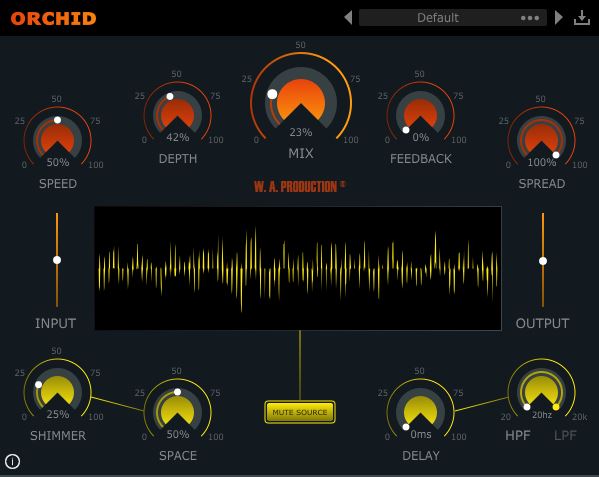Viewport: 599px width, 477px height.
Task: Click the INPUT level slider handle
Action: point(57,260)
